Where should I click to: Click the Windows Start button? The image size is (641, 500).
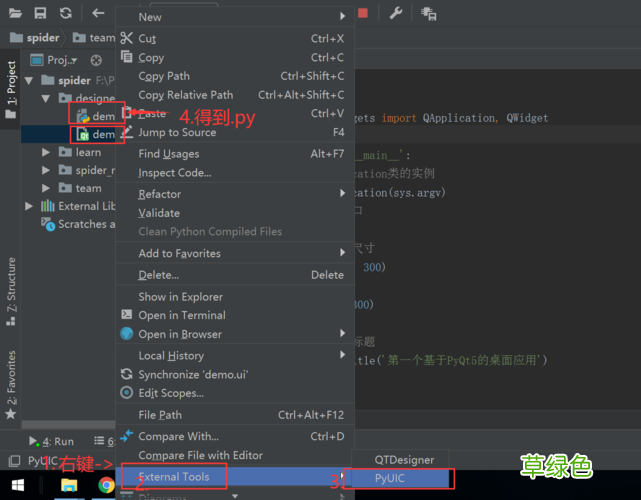17,486
